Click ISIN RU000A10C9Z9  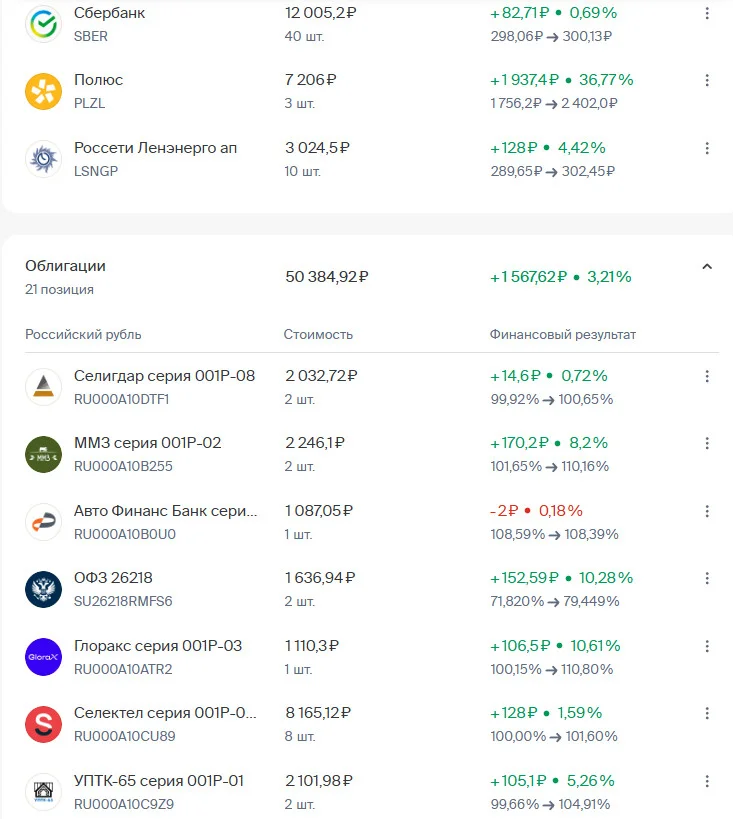[124, 804]
